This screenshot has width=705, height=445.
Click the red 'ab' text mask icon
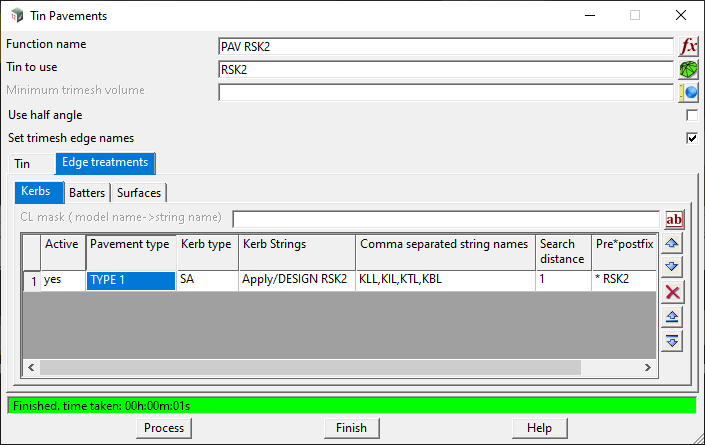coord(674,219)
